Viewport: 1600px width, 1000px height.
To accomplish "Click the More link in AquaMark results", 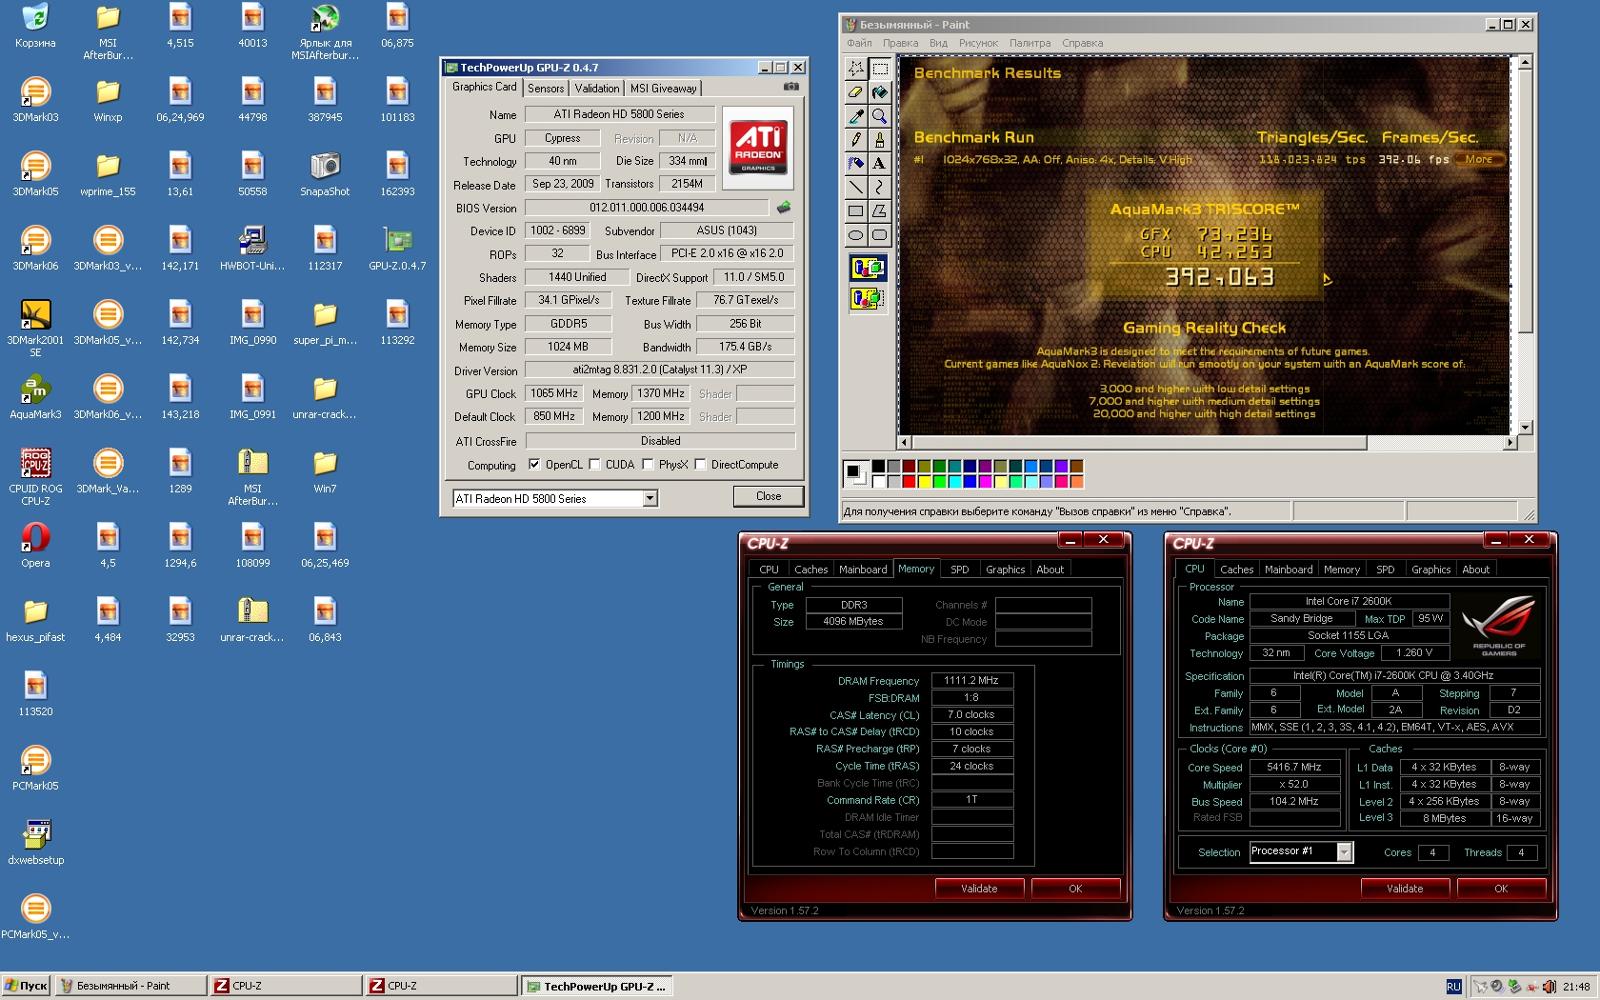I will 1479,159.
